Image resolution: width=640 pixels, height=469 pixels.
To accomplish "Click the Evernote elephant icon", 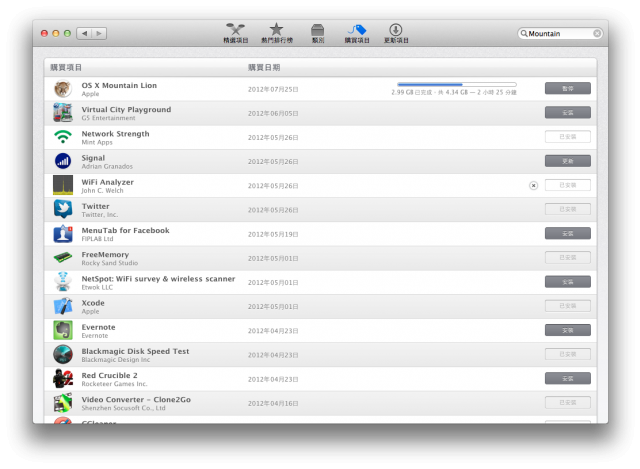I will click(63, 330).
